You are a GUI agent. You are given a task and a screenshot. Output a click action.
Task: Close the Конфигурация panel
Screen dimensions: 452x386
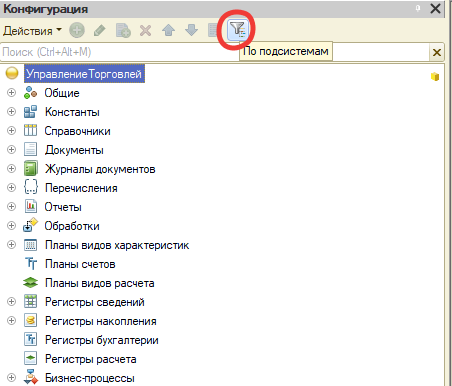[435, 8]
